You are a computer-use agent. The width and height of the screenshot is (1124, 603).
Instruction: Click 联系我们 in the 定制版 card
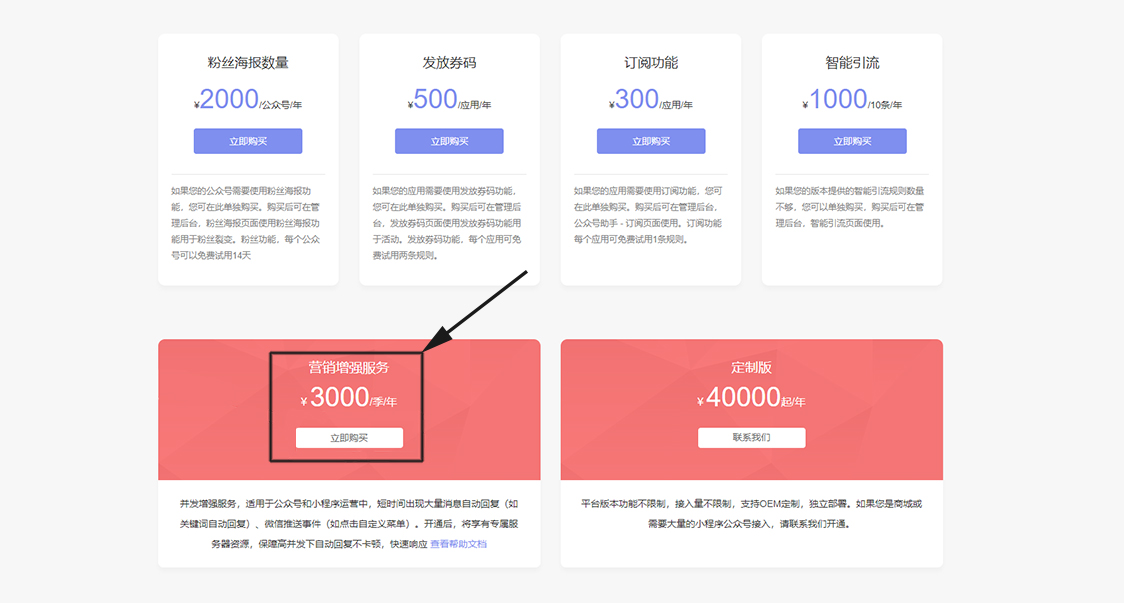click(x=752, y=437)
